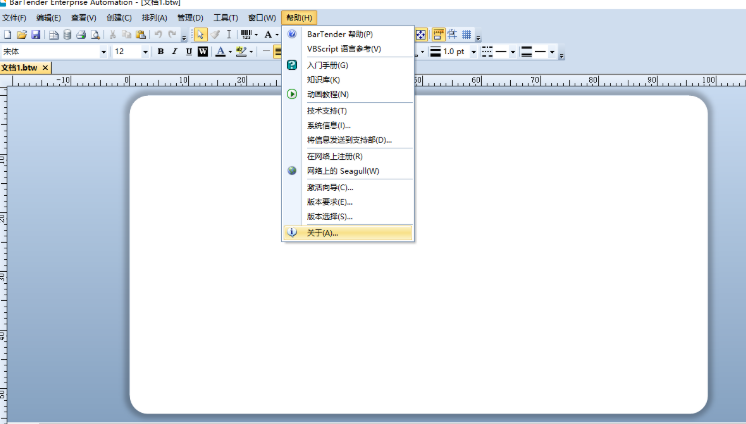Click the Print icon in the toolbar

pyautogui.click(x=81, y=35)
